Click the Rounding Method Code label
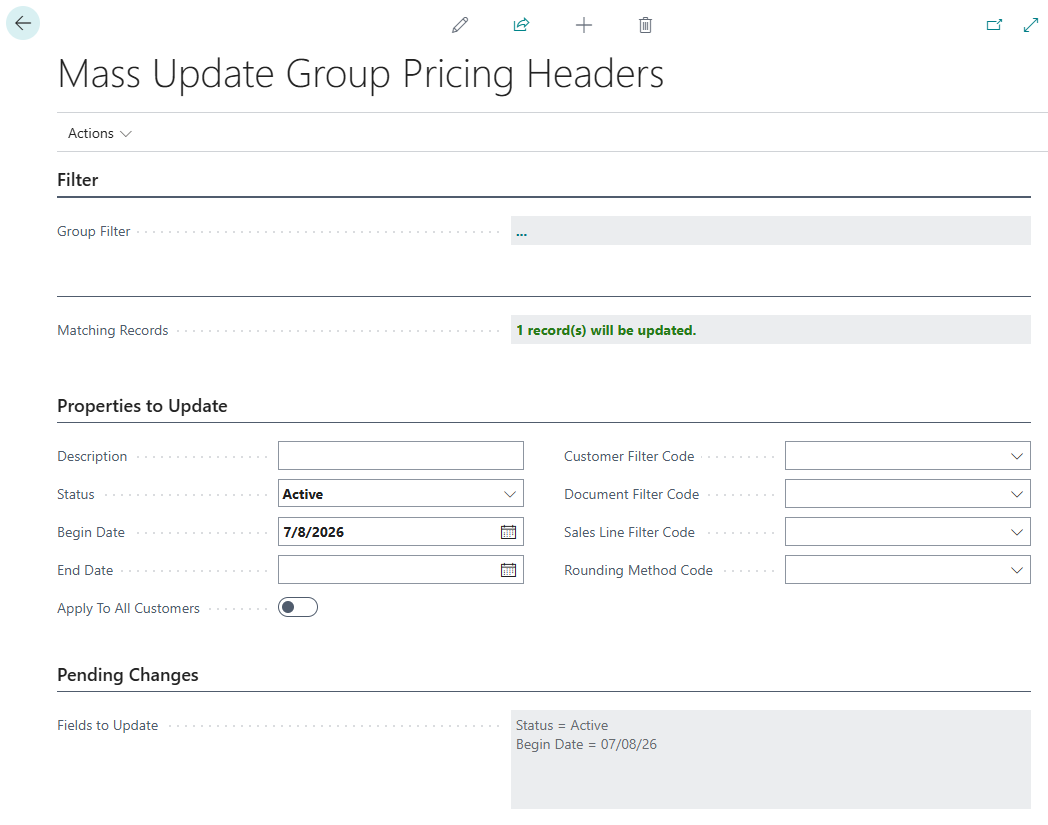The image size is (1048, 825). pos(638,570)
